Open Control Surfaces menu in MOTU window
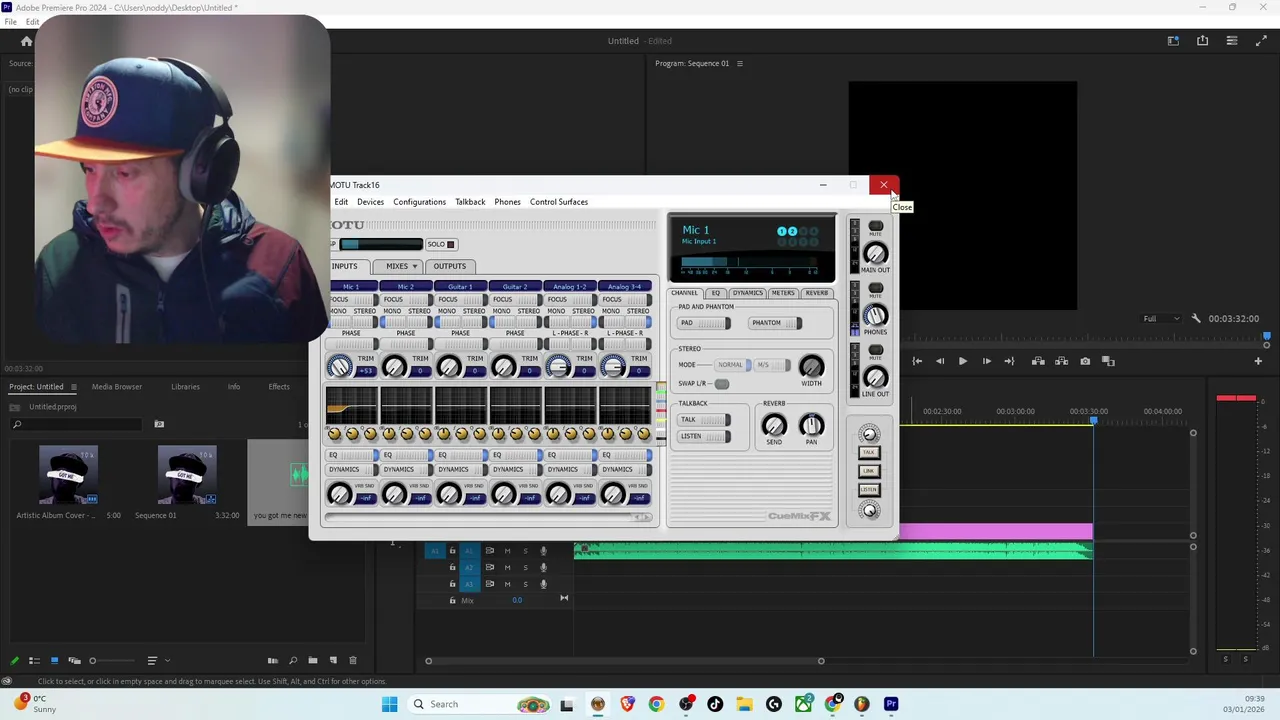This screenshot has height=720, width=1280. 559,202
